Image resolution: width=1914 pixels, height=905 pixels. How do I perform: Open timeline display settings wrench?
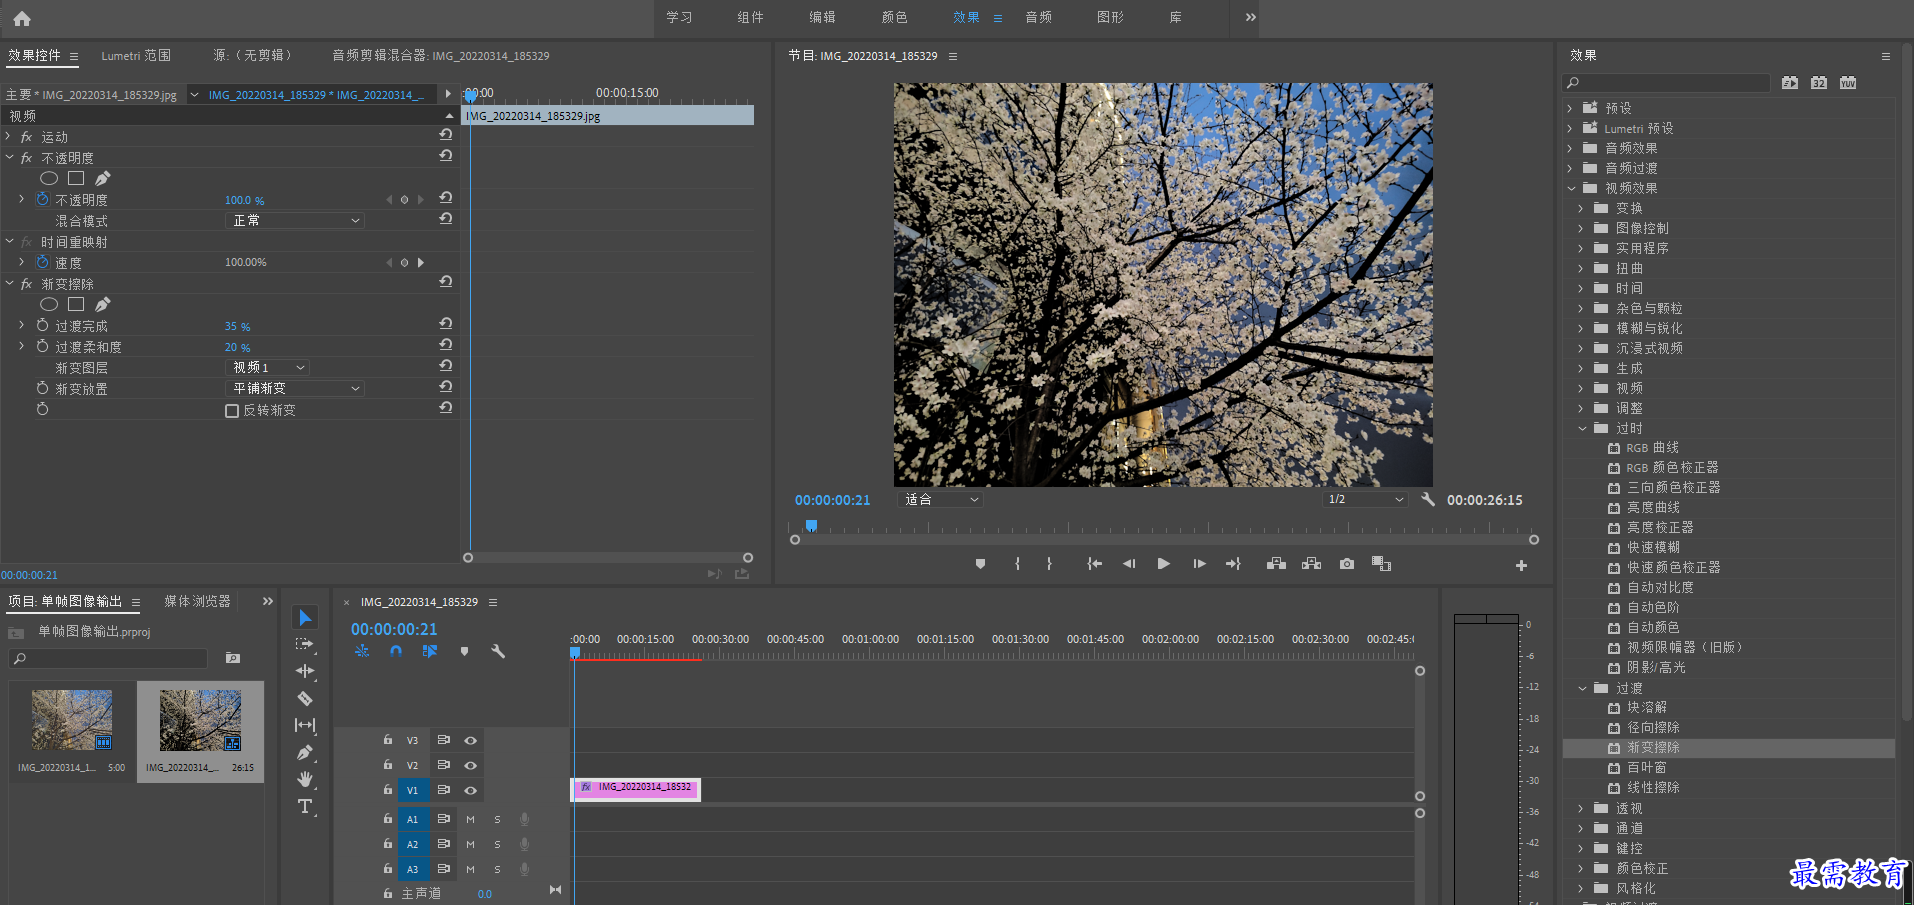coord(498,651)
